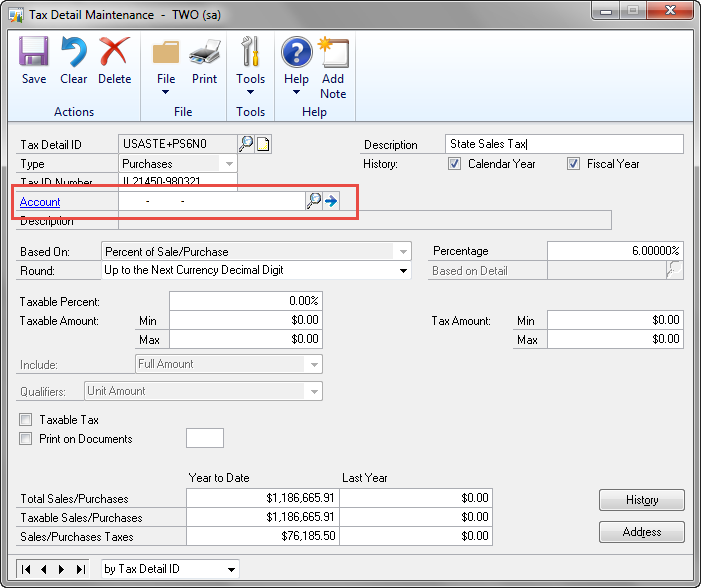The height and width of the screenshot is (588, 701).
Task: Click the Add Note icon
Action: tap(333, 52)
